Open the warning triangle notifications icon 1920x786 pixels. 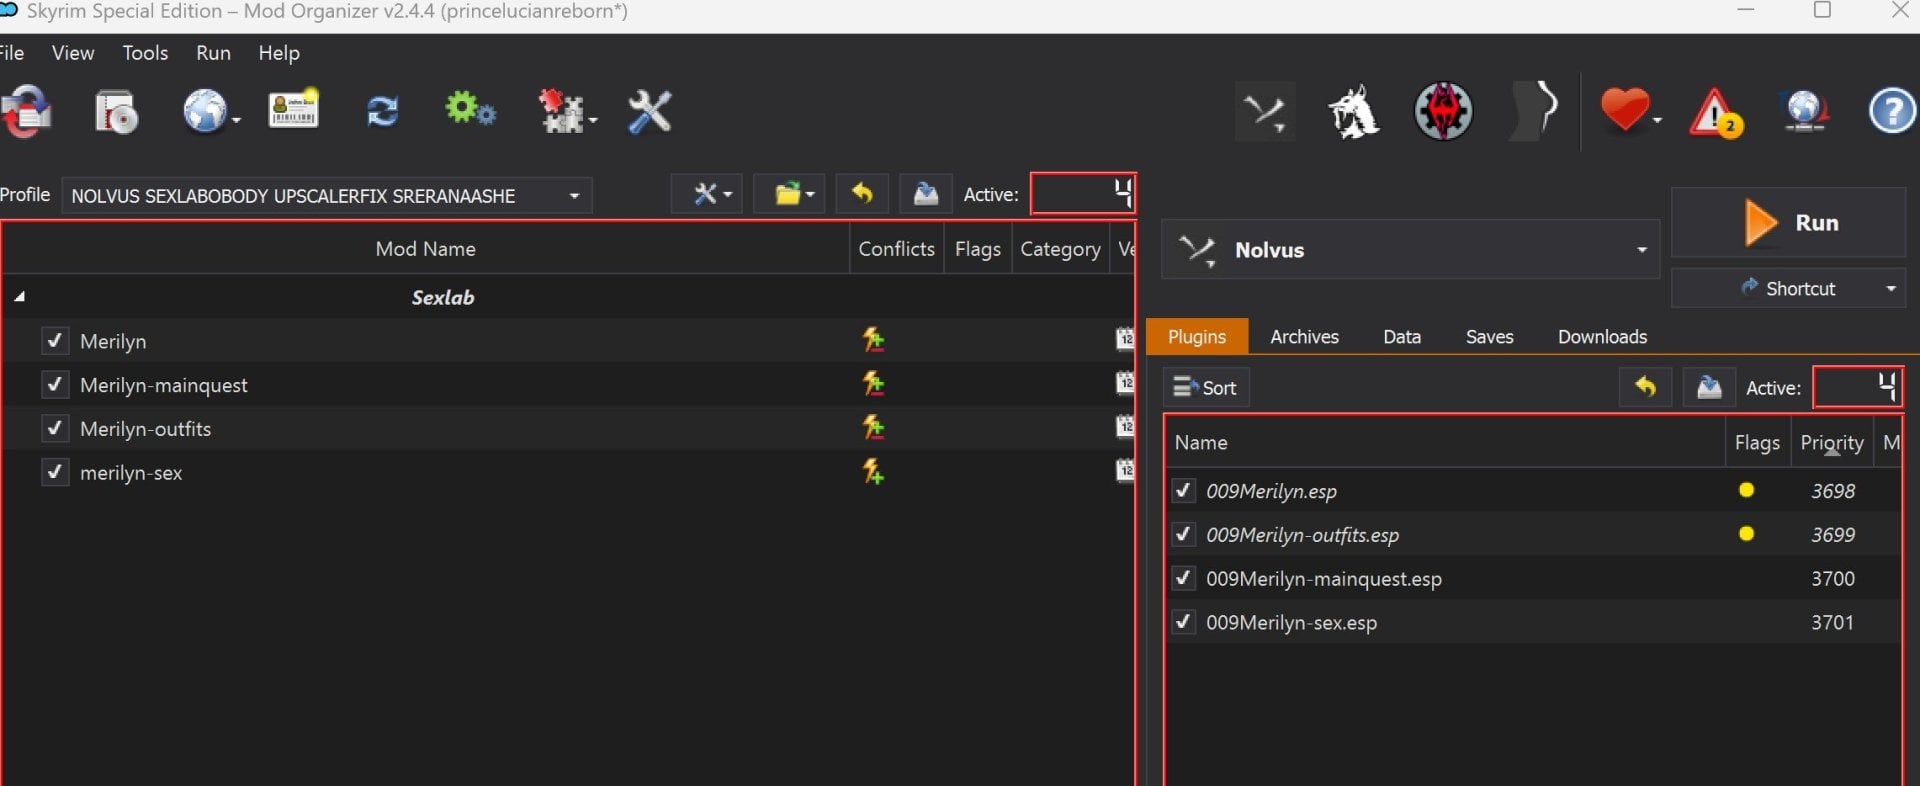[1716, 112]
